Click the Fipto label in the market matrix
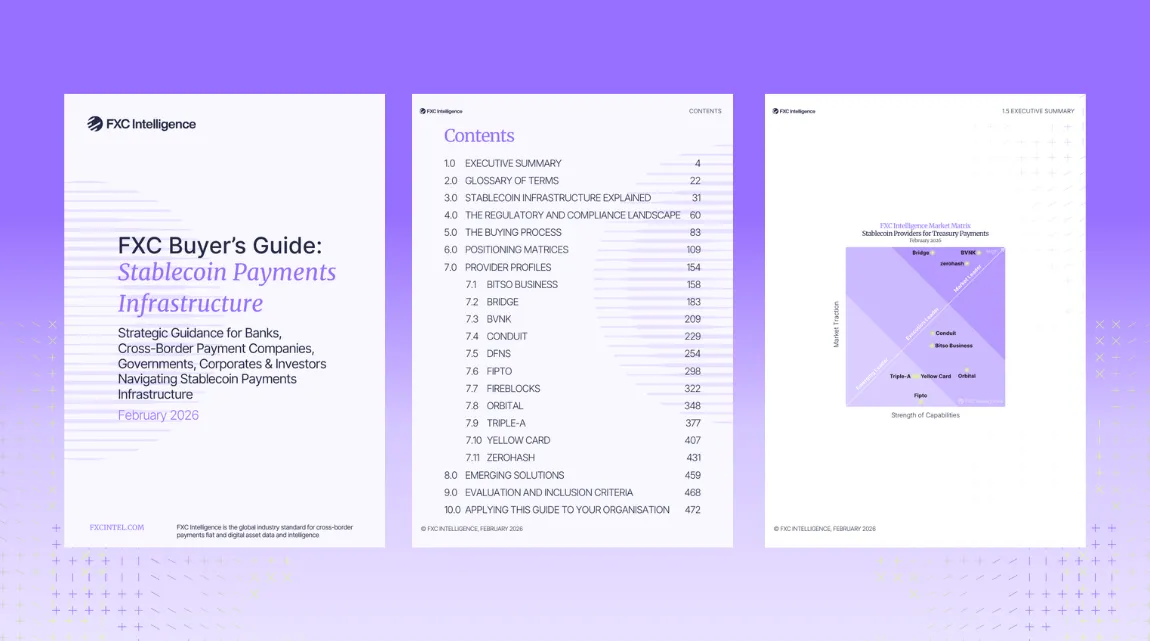 [x=920, y=395]
